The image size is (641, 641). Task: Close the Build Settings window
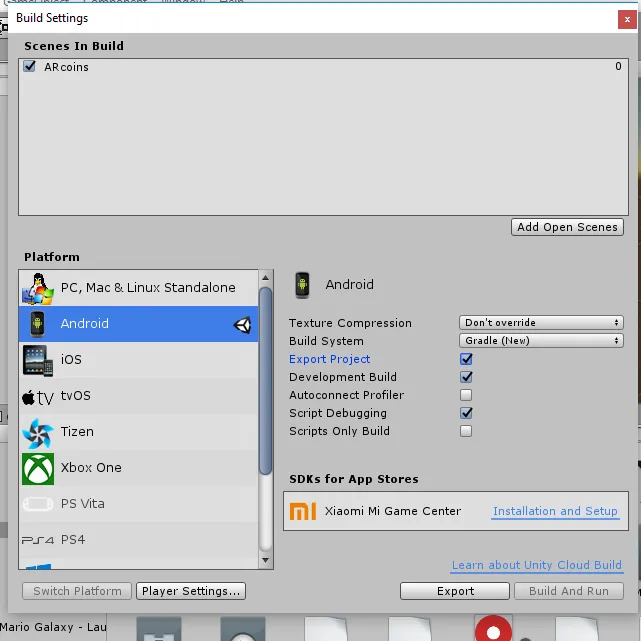[x=627, y=19]
